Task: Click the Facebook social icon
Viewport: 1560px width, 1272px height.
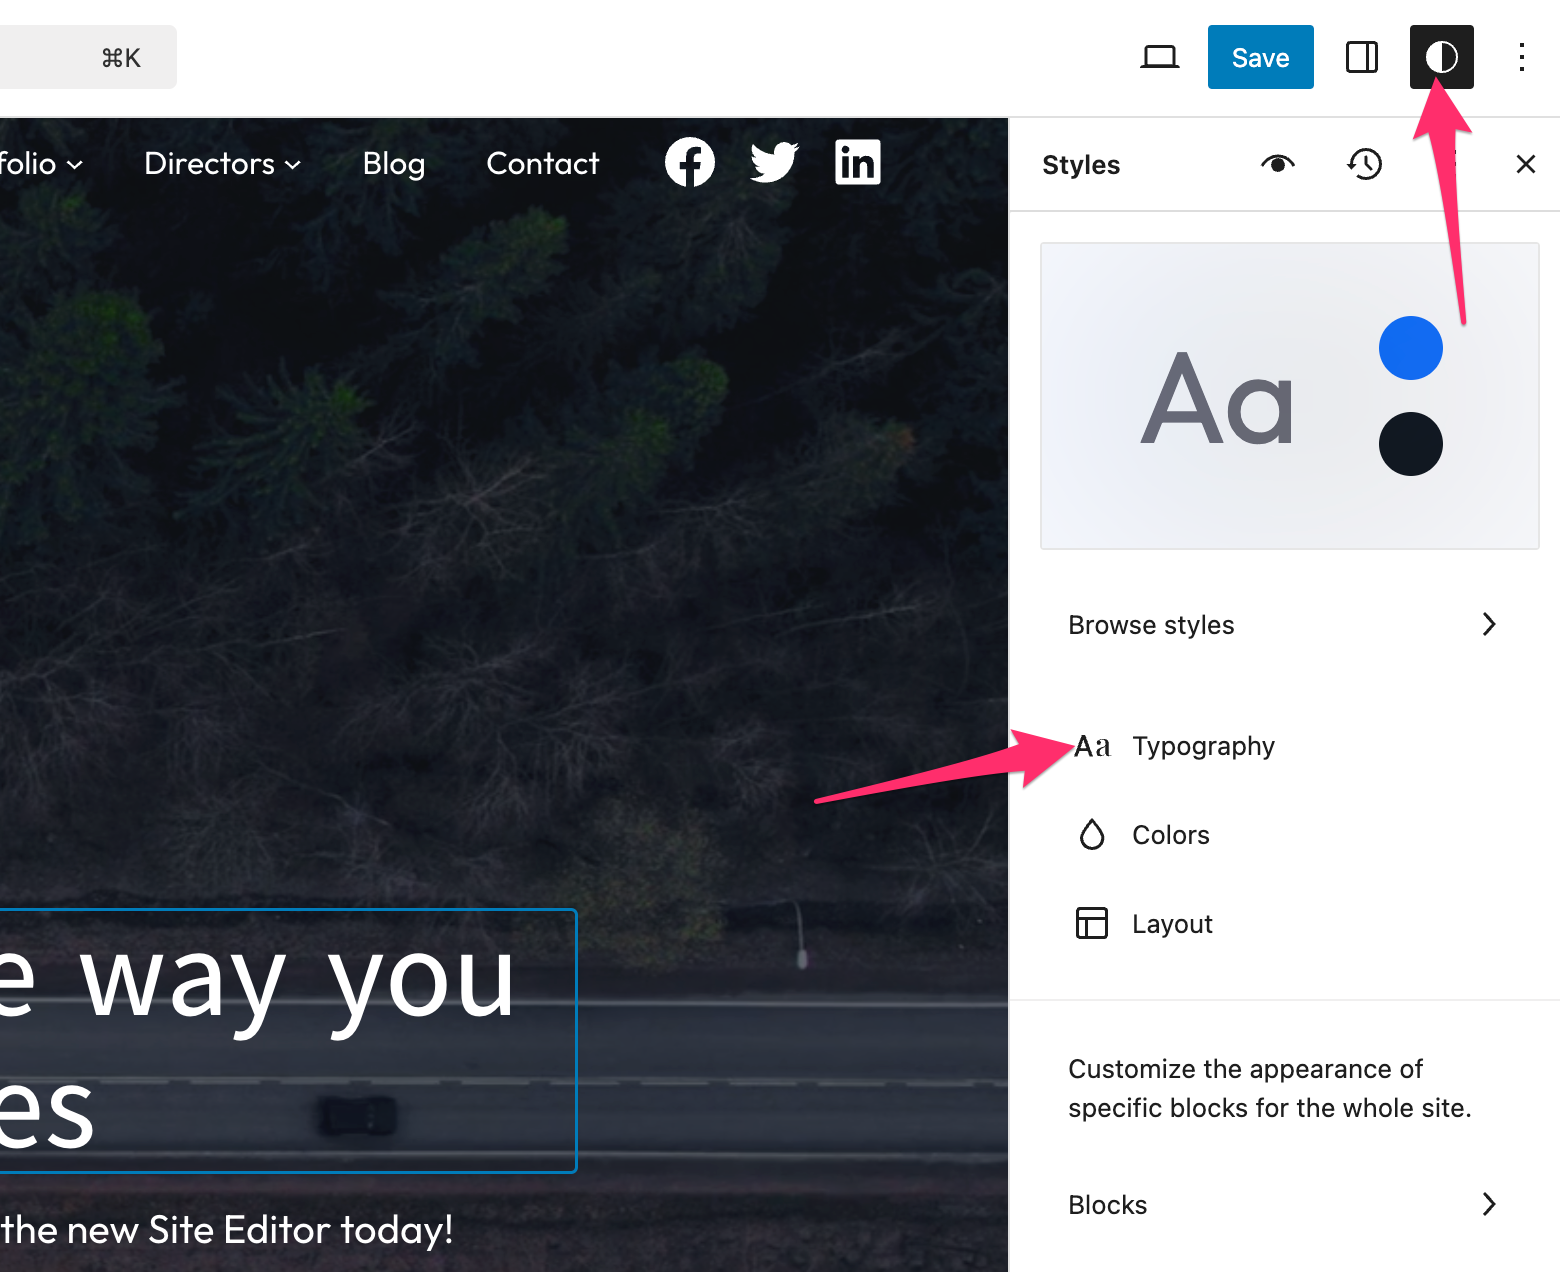Action: pyautogui.click(x=690, y=162)
